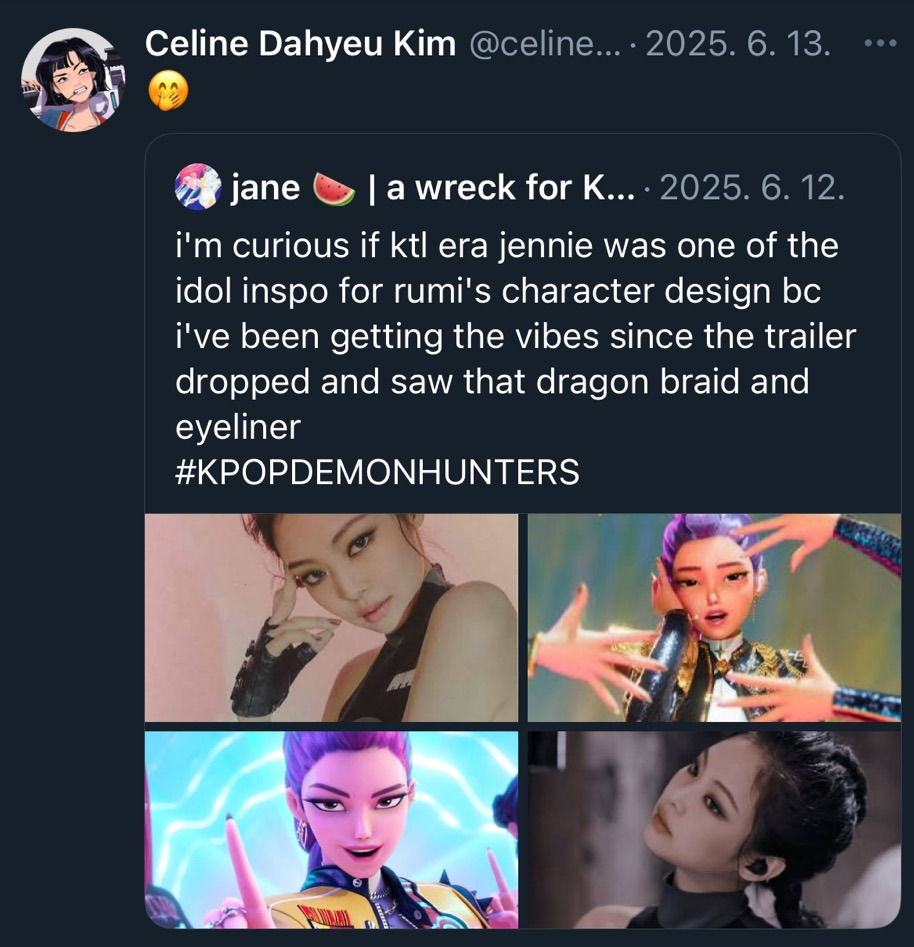View the animated character pointing a finger up
Viewport: 914px width, 947px height.
click(x=332, y=830)
